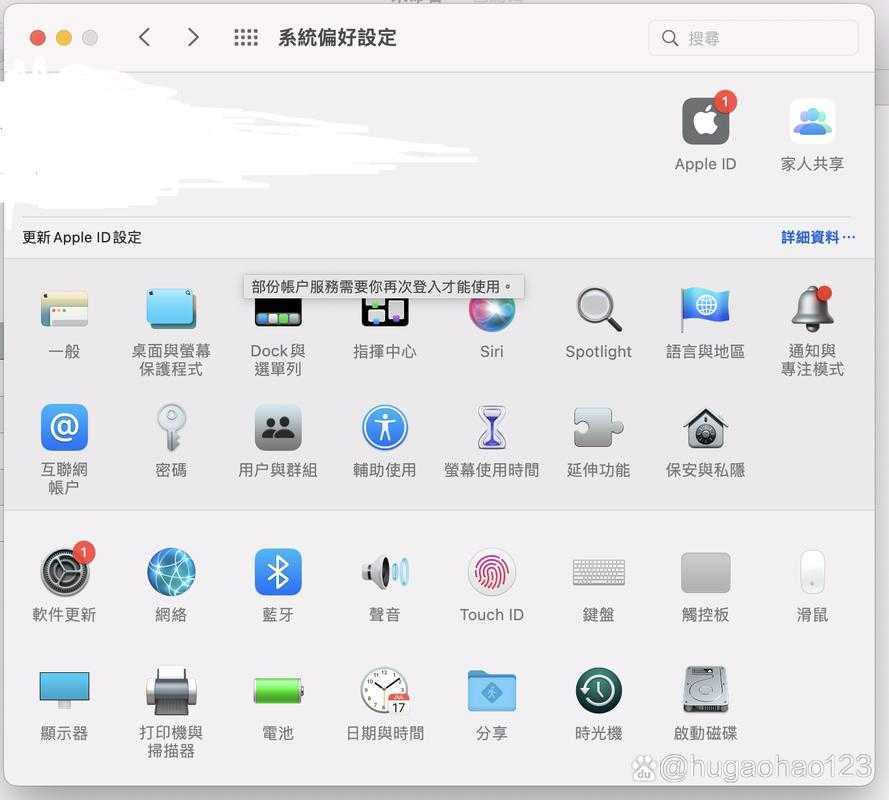Open Spotlight preferences
This screenshot has width=889, height=800.
(598, 310)
